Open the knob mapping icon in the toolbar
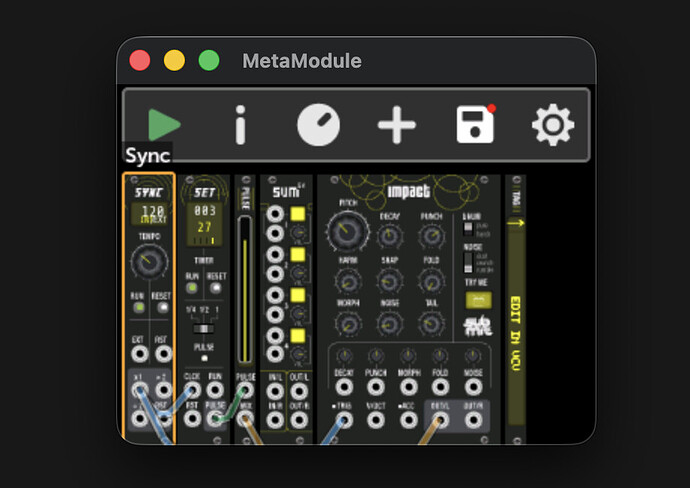Viewport: 690px width, 488px height. pyautogui.click(x=319, y=125)
